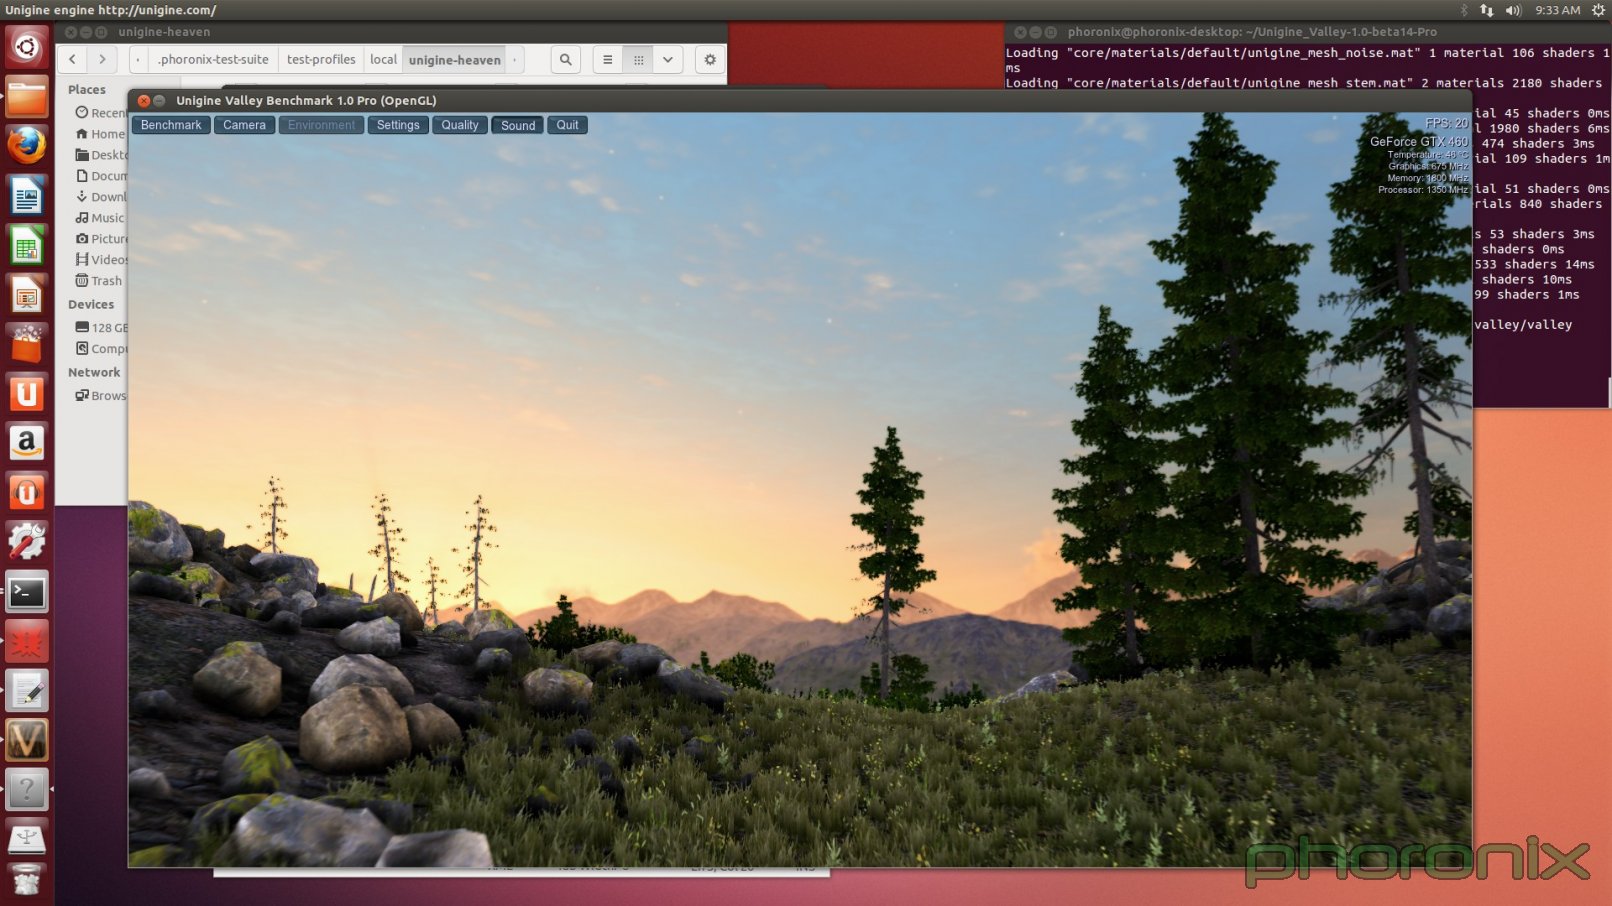Browse Network in sidebar

pyautogui.click(x=101, y=396)
